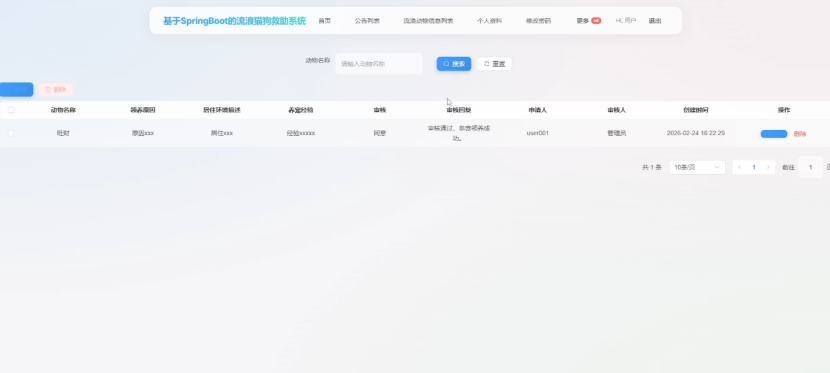The width and height of the screenshot is (830, 373).
Task: Click the 搜索 search button
Action: tap(454, 64)
